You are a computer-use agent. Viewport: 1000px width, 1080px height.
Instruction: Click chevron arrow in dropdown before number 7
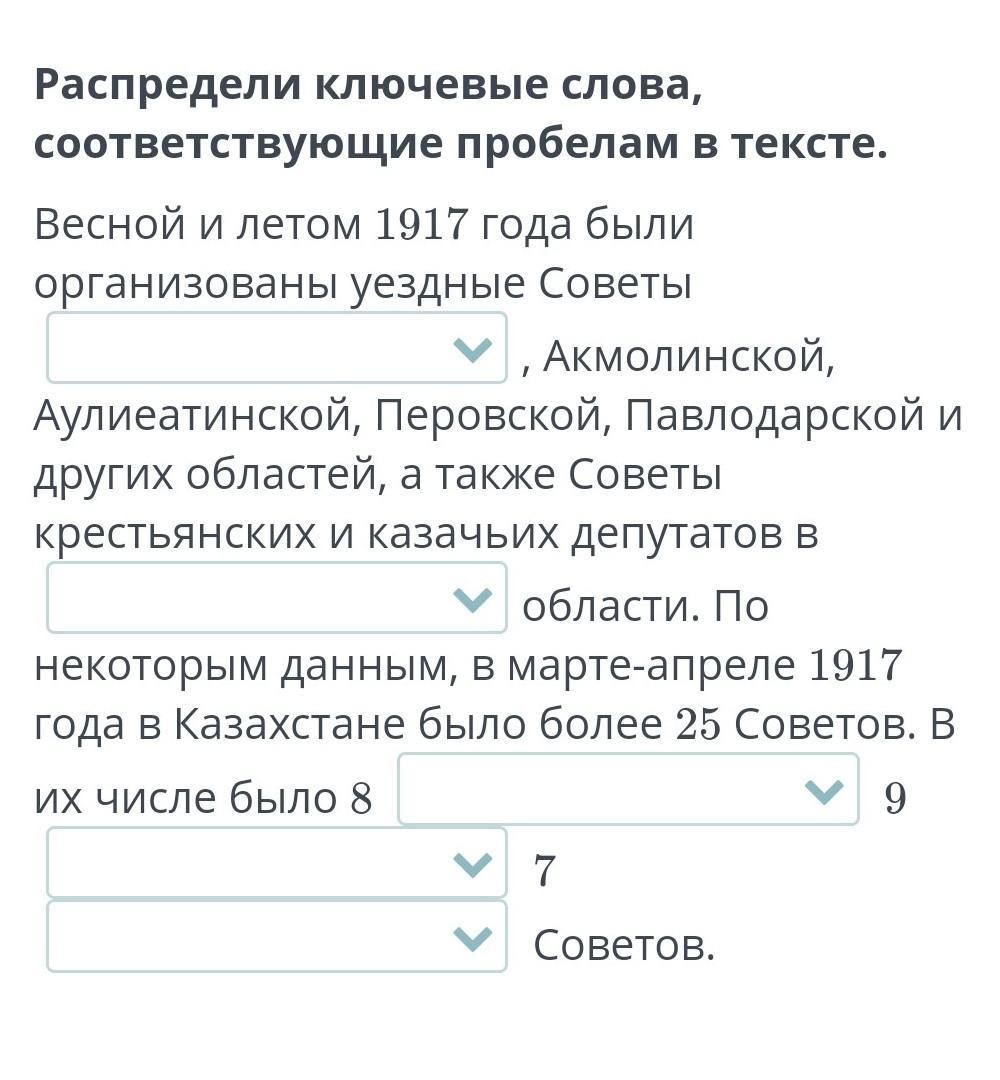pyautogui.click(x=473, y=864)
